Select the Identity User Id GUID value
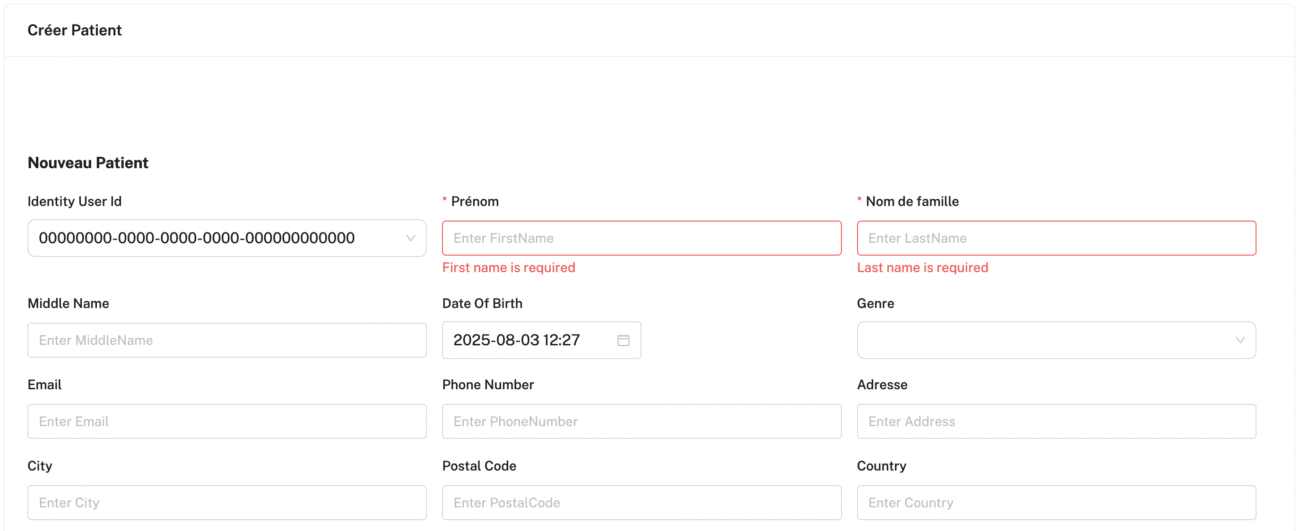The image size is (1300, 531). tap(197, 238)
